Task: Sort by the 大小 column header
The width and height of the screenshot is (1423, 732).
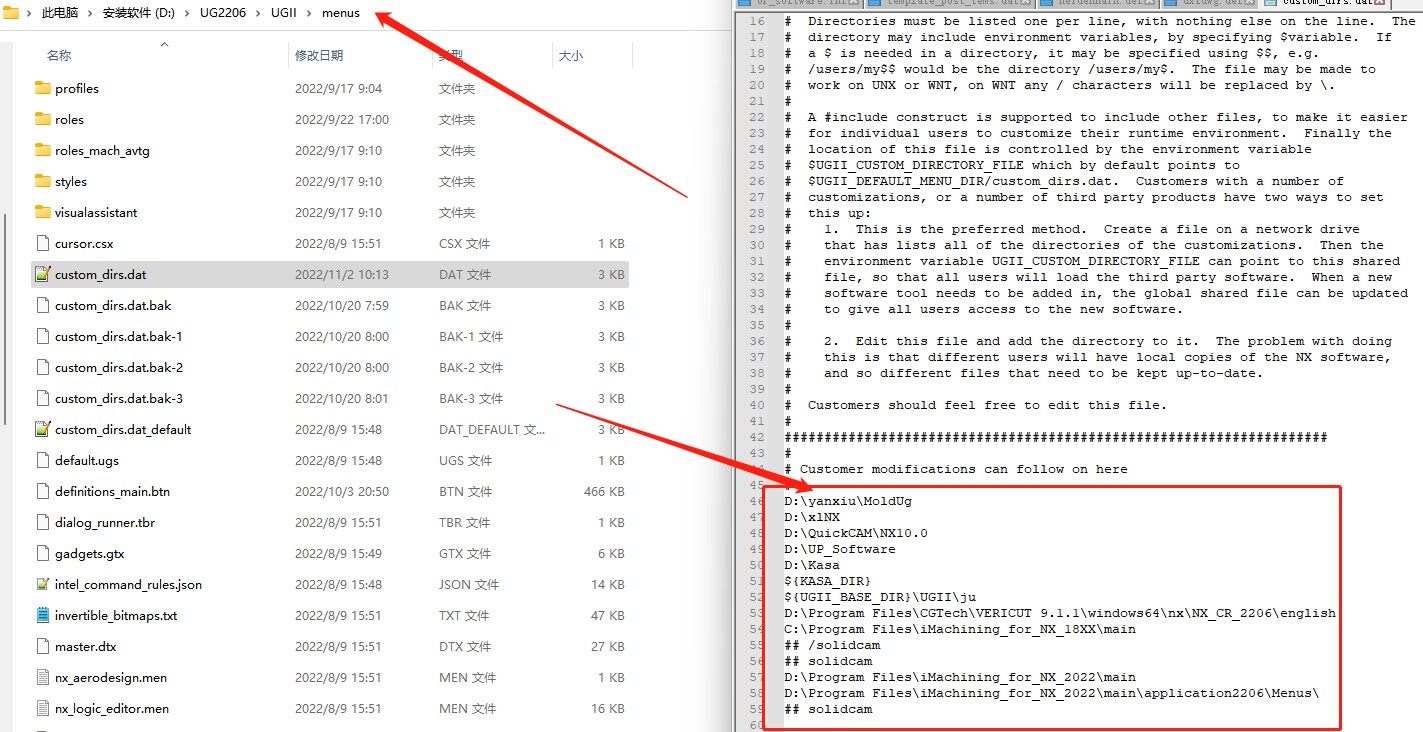Action: click(x=570, y=56)
